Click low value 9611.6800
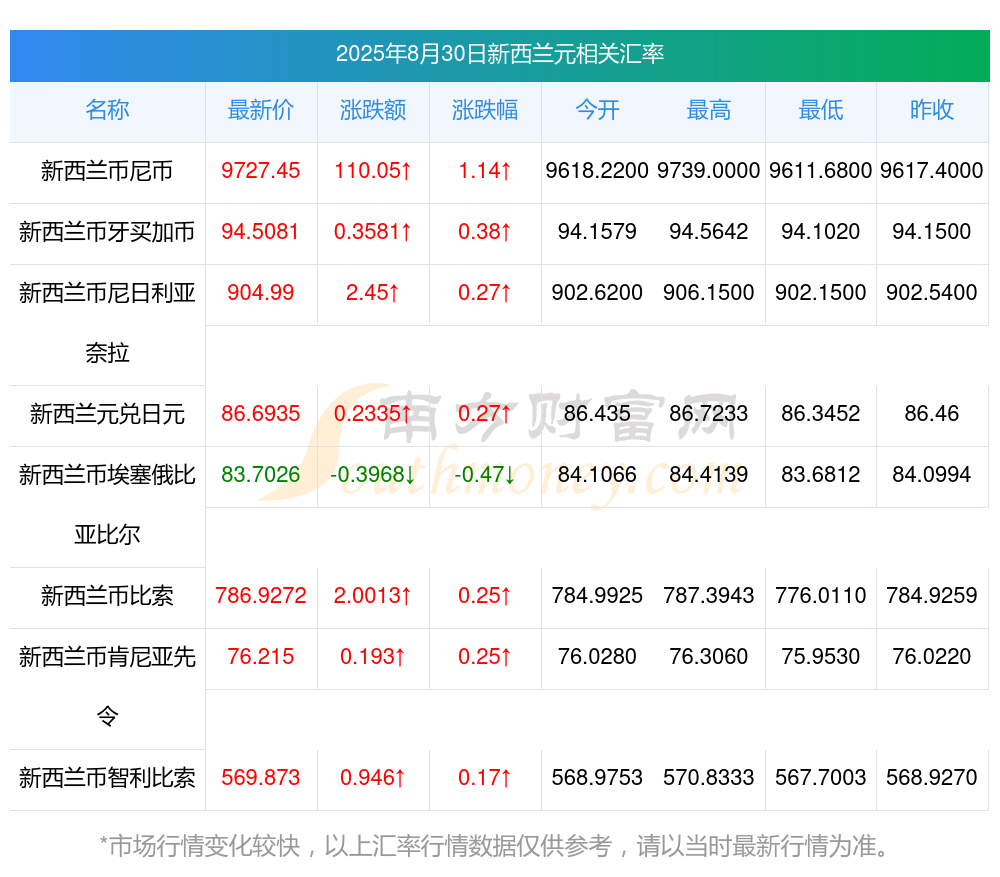The image size is (1000, 877). point(821,171)
